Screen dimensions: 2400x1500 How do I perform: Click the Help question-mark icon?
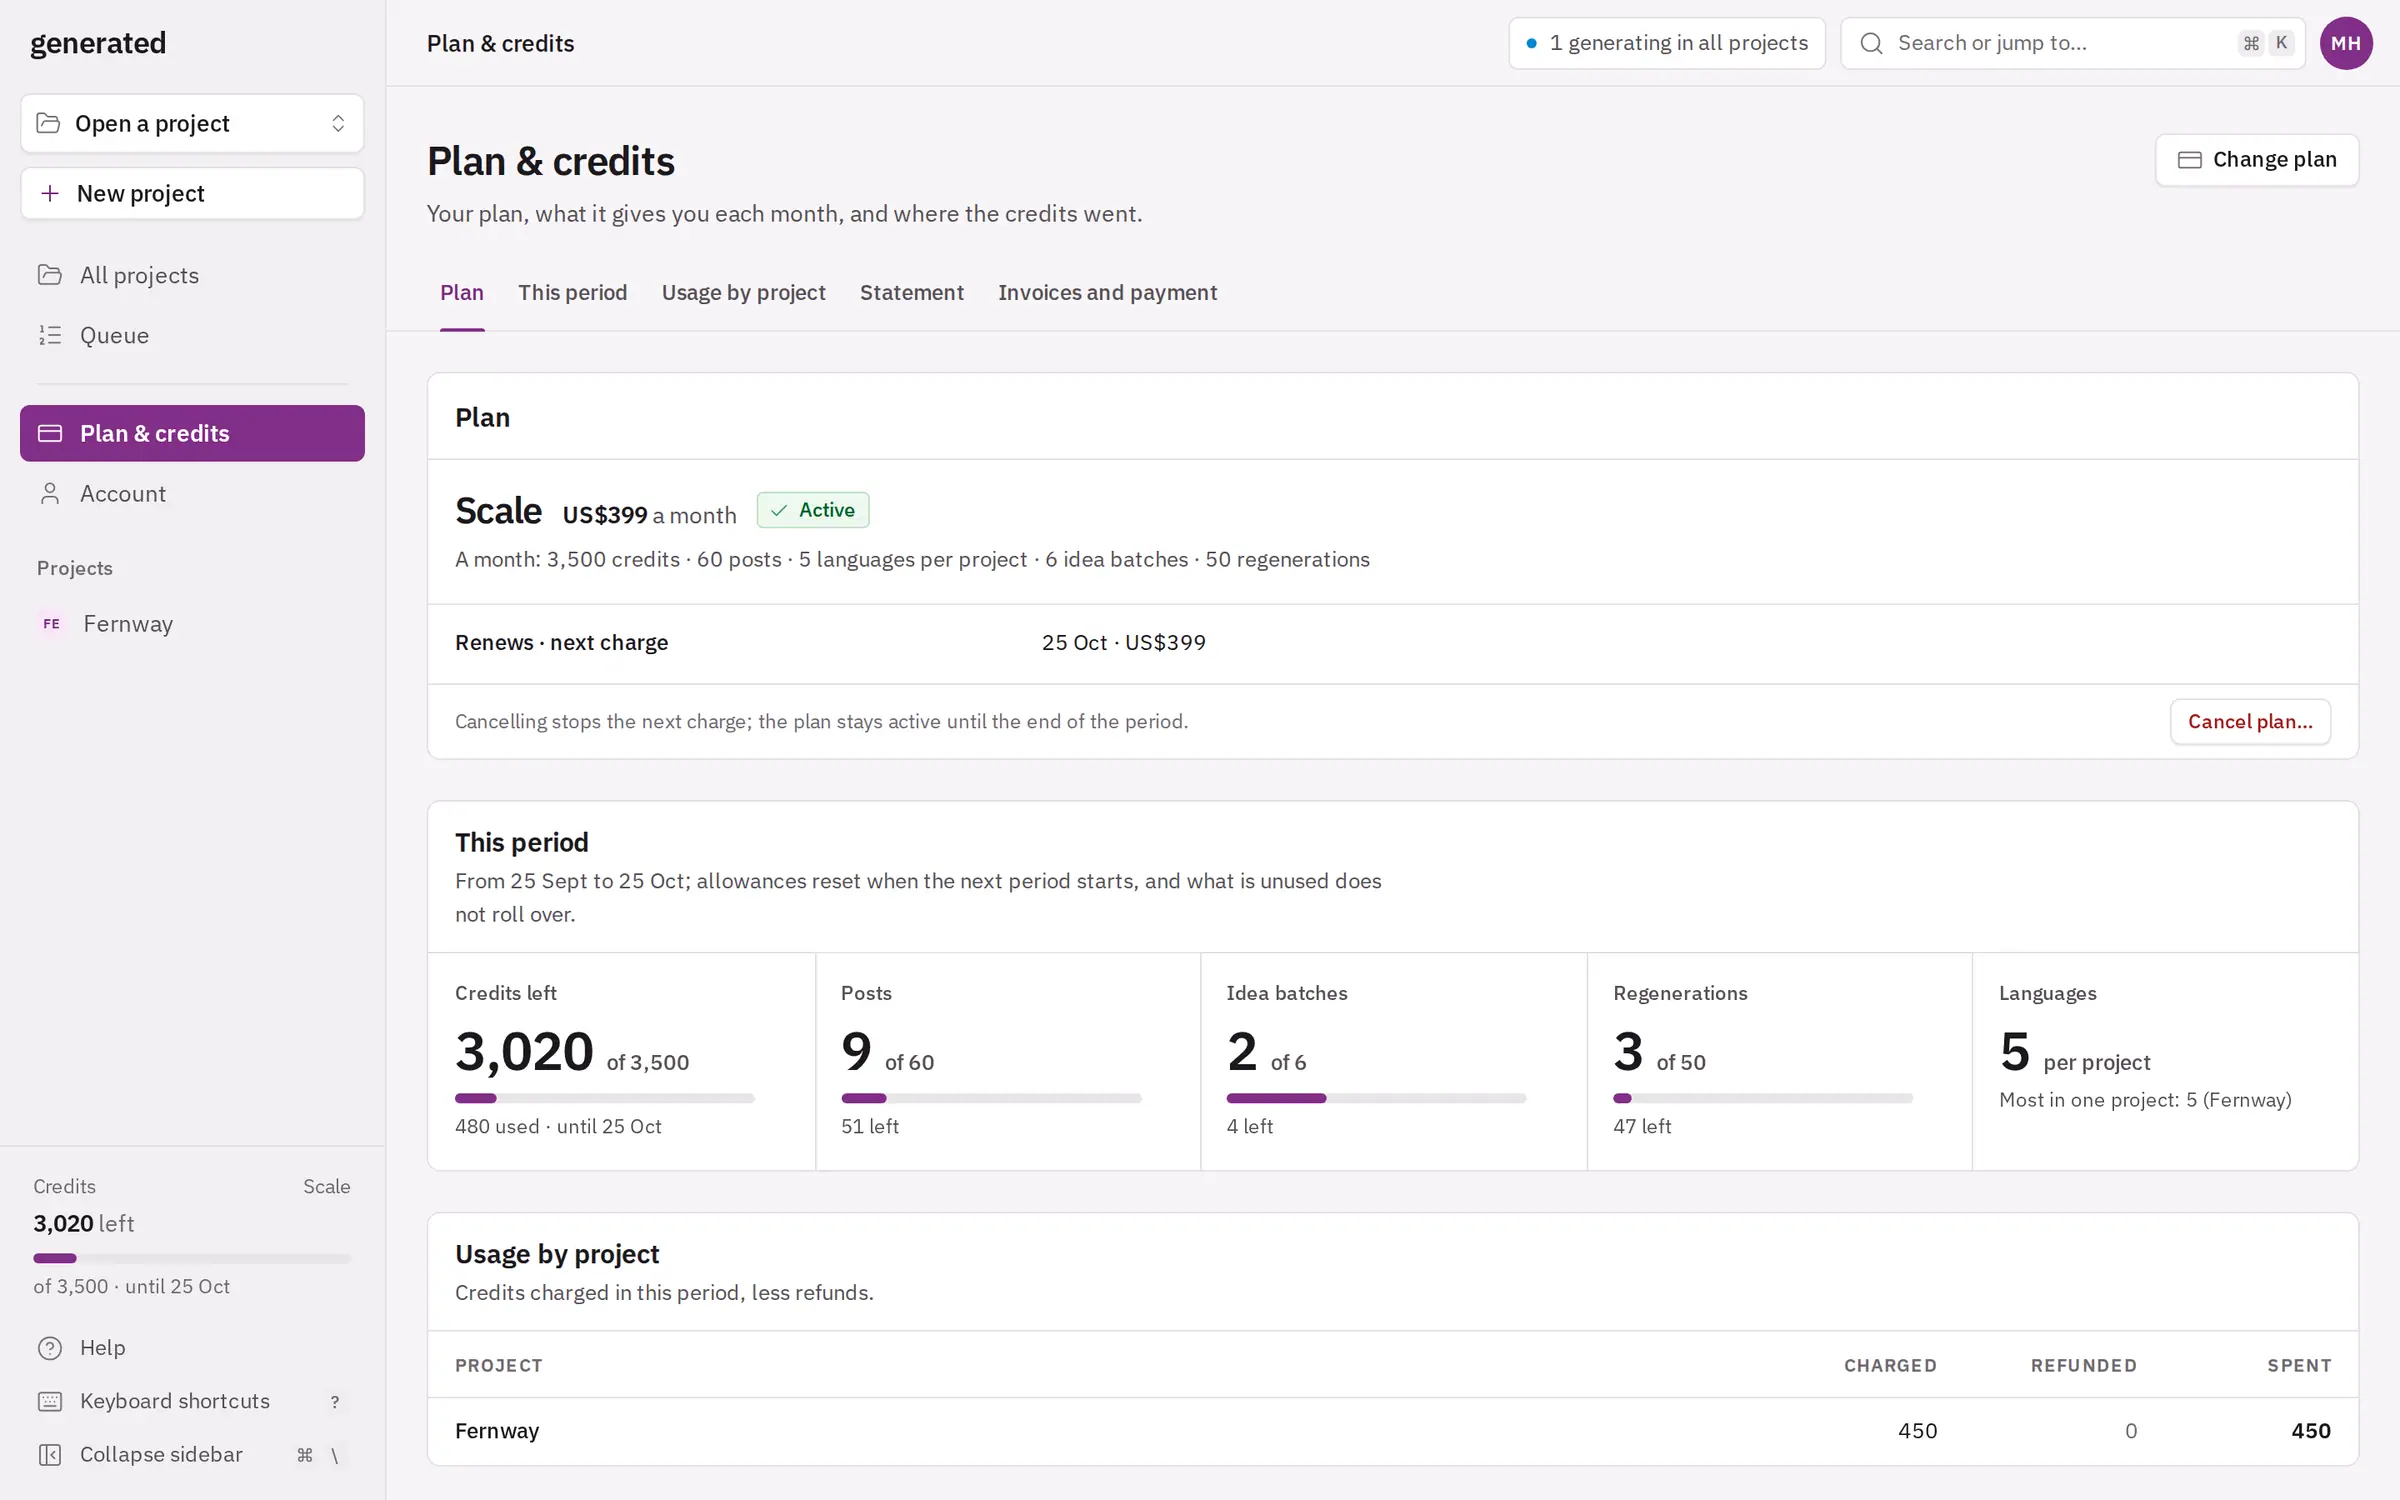click(50, 1348)
